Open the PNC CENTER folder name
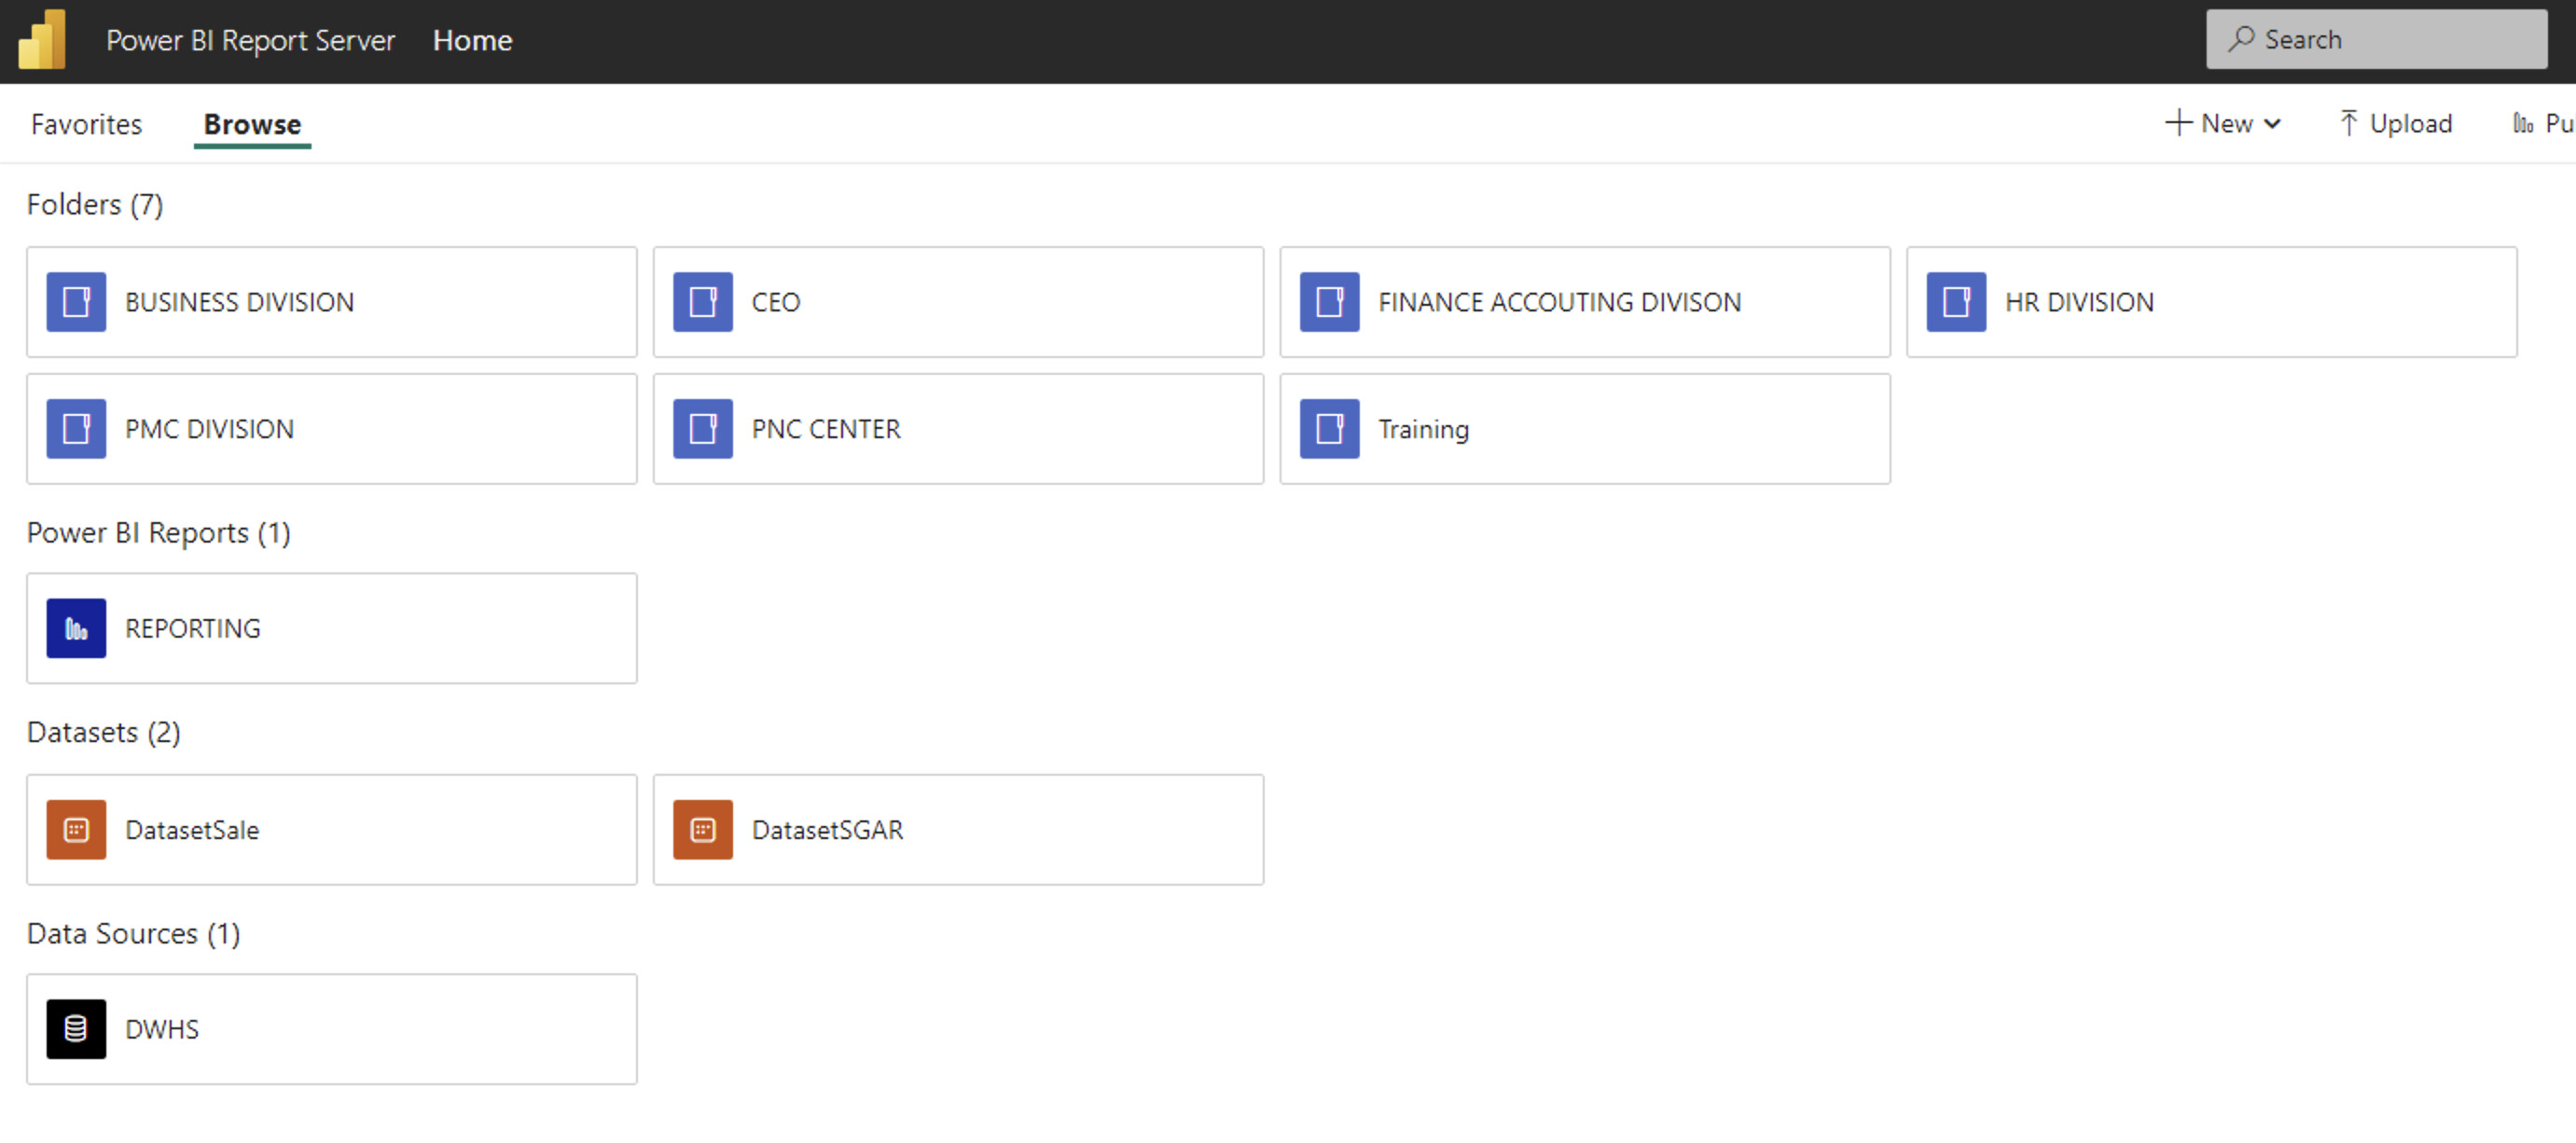 coord(826,429)
